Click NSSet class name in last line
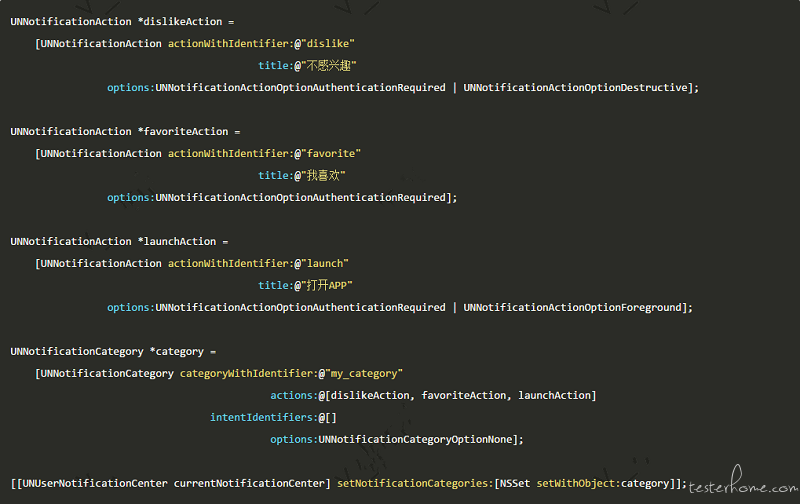Screen dimensions: 800x504 coord(515,483)
